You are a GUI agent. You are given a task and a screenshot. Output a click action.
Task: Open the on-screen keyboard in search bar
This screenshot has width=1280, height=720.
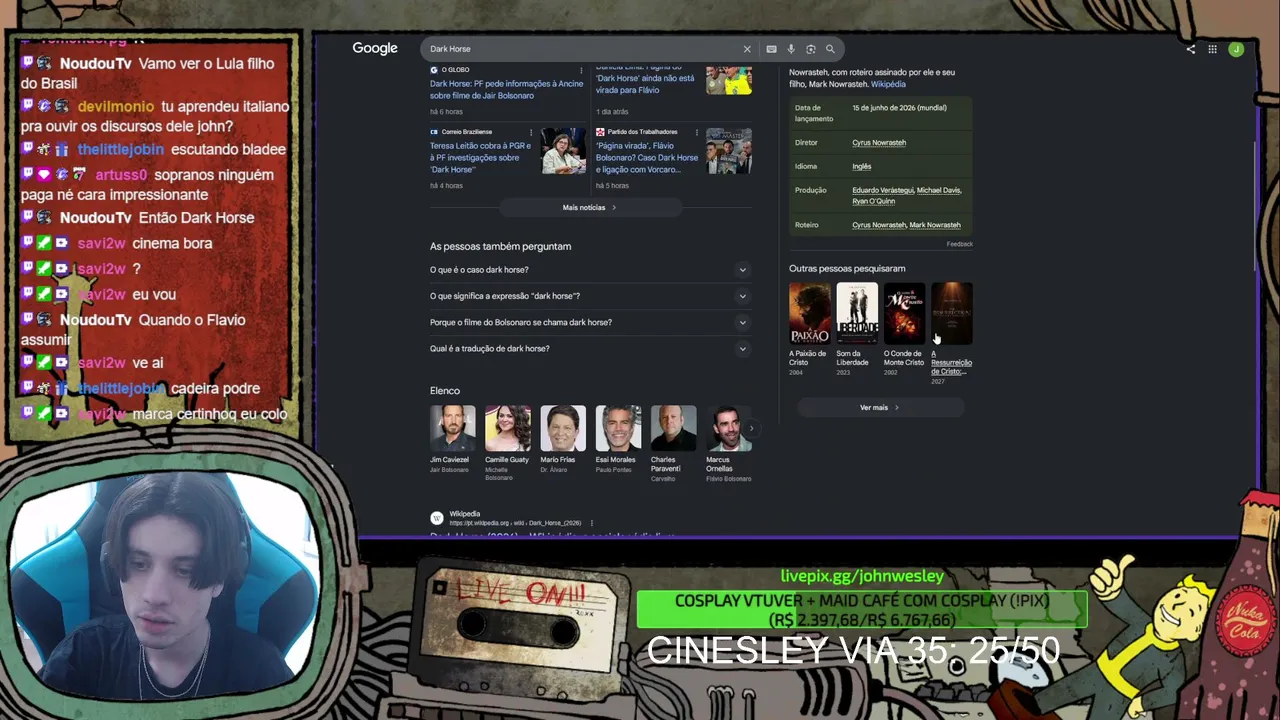coord(771,49)
